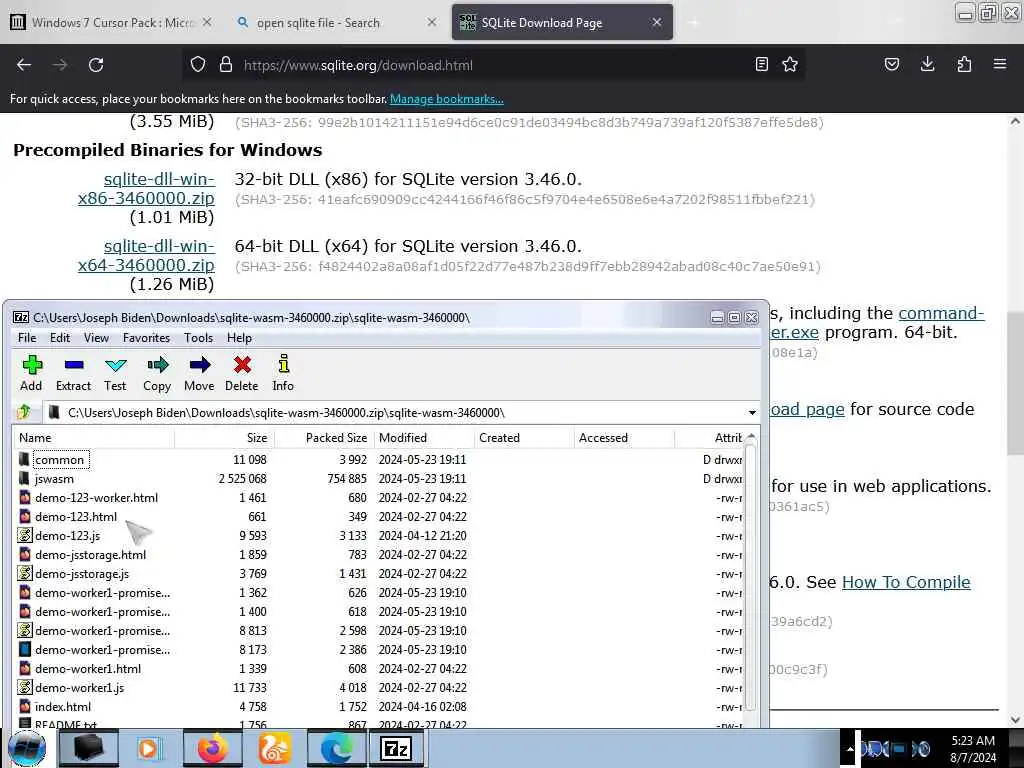Viewport: 1024px width, 768px height.
Task: Show tracking protection shield info
Action: 198,65
